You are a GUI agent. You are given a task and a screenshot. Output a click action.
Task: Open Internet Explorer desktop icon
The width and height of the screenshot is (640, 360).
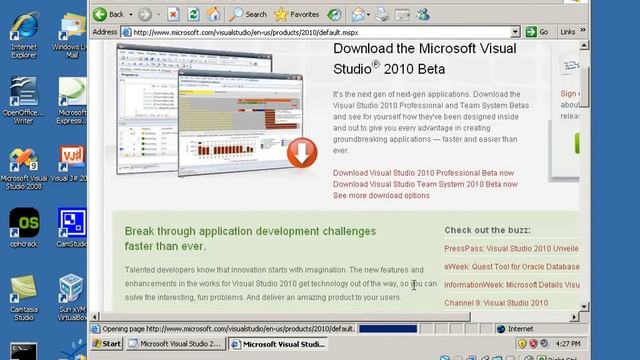[24, 35]
